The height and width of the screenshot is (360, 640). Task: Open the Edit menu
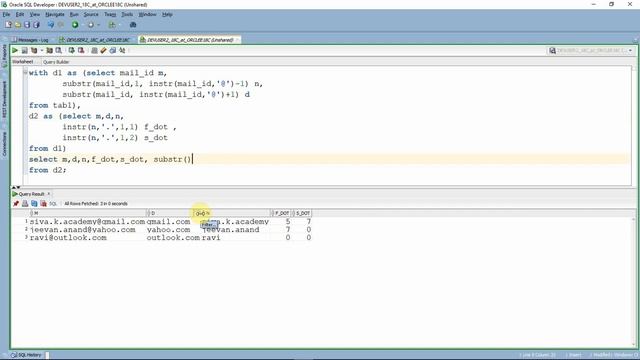(20, 14)
